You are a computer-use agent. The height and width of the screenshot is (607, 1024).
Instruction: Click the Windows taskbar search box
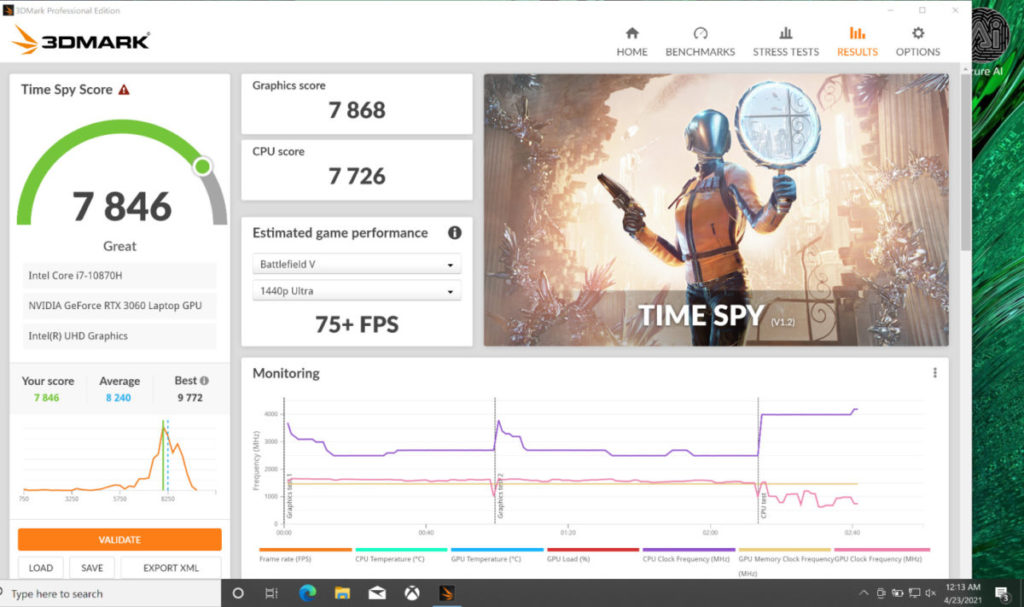111,593
